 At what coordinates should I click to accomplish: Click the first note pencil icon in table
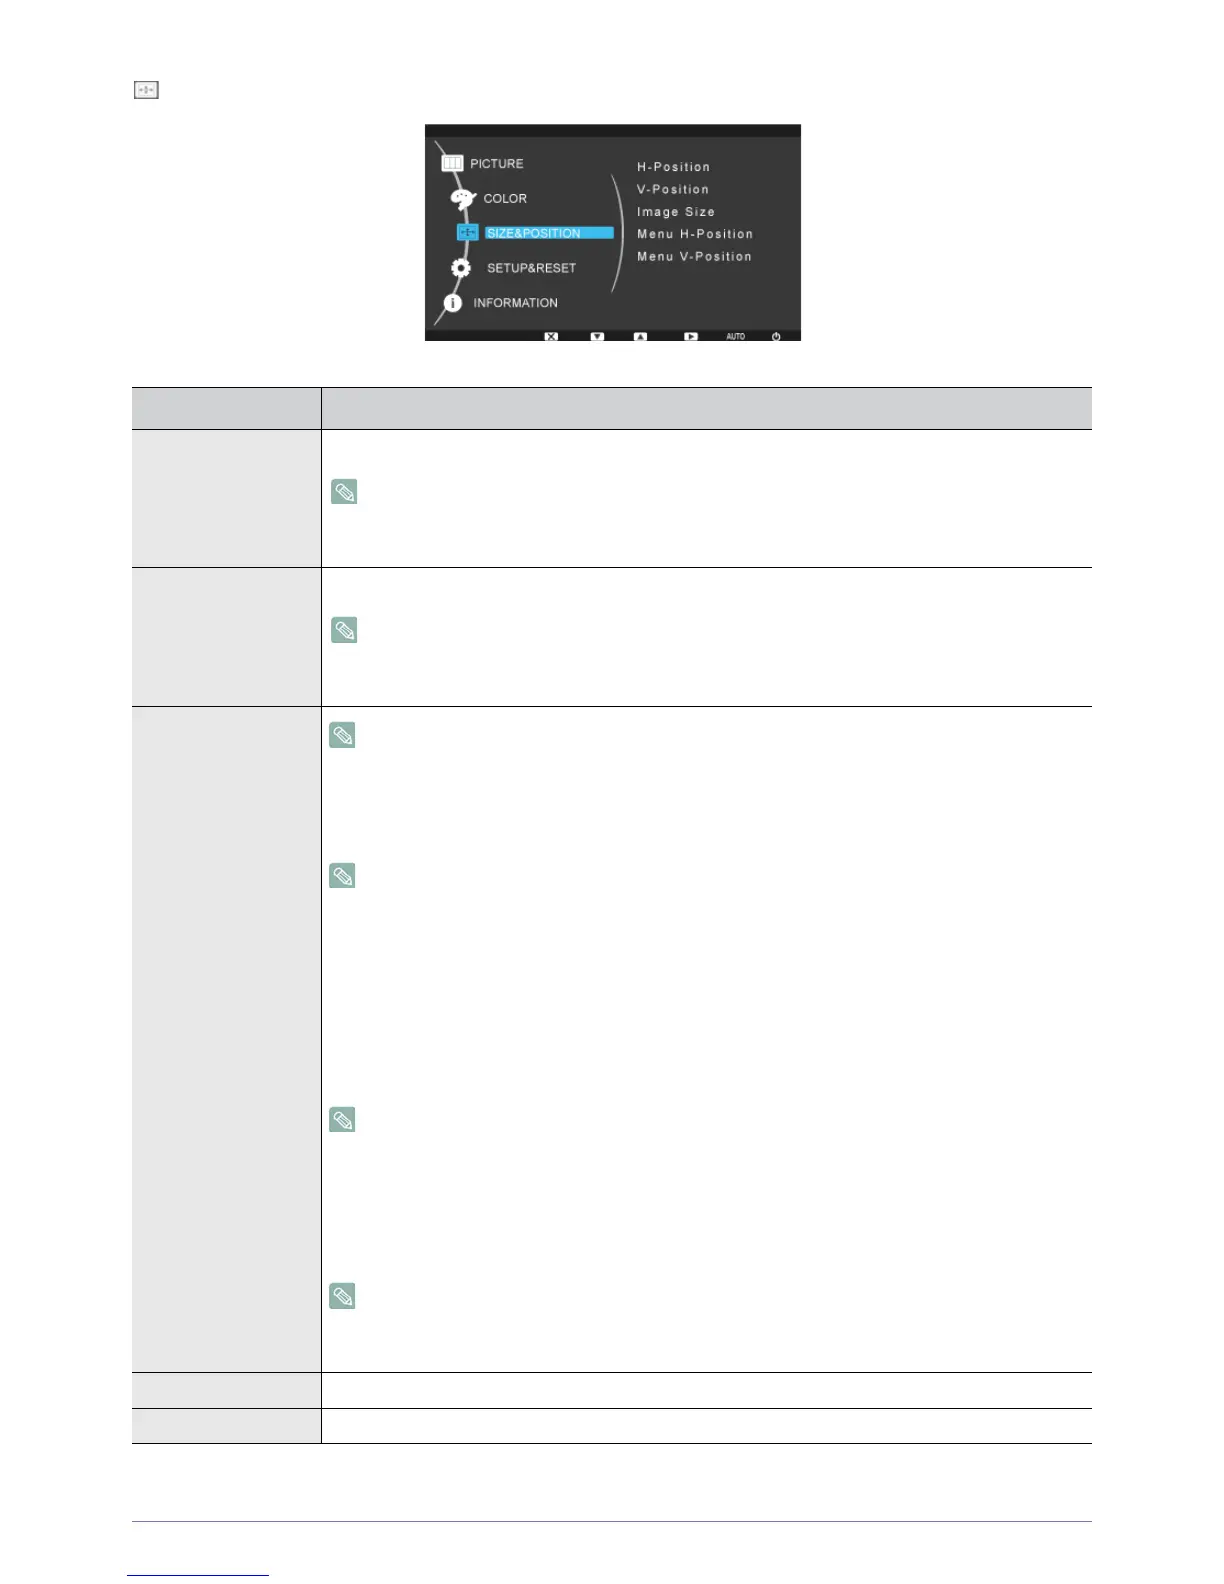point(344,492)
